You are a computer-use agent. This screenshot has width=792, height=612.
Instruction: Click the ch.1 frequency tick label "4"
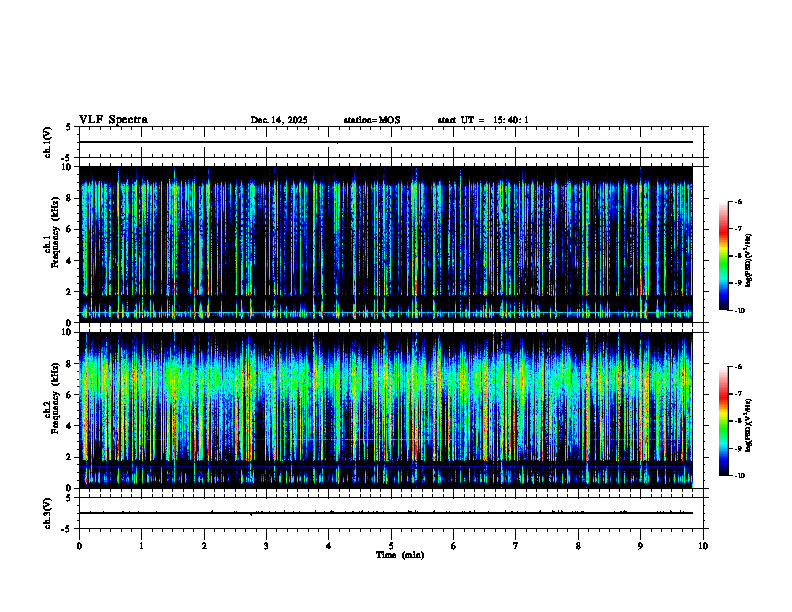point(70,261)
